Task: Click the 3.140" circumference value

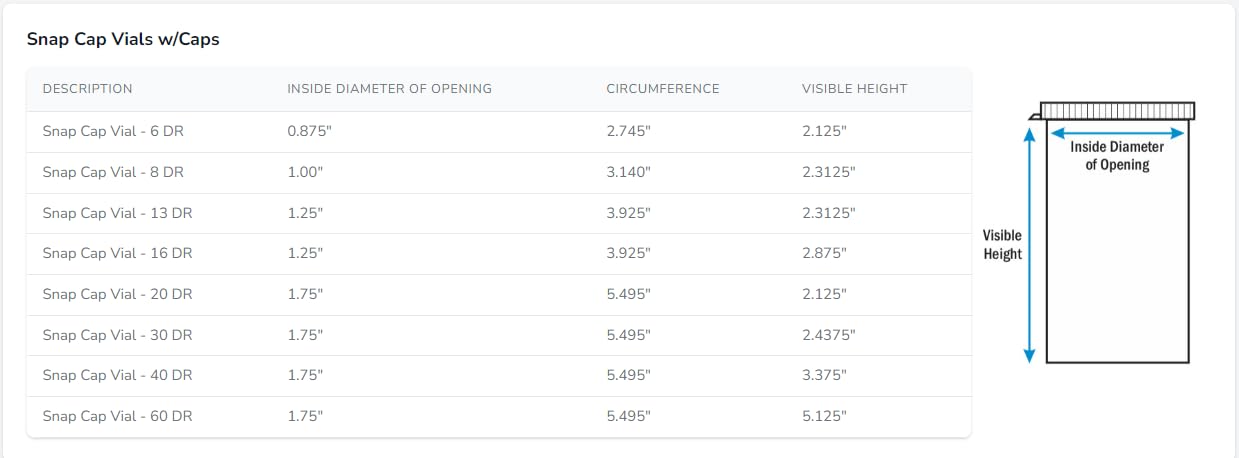Action: 628,172
